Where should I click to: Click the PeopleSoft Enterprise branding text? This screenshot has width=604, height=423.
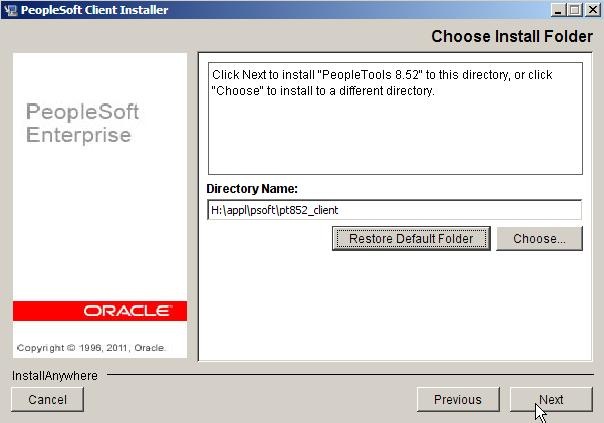tap(82, 123)
